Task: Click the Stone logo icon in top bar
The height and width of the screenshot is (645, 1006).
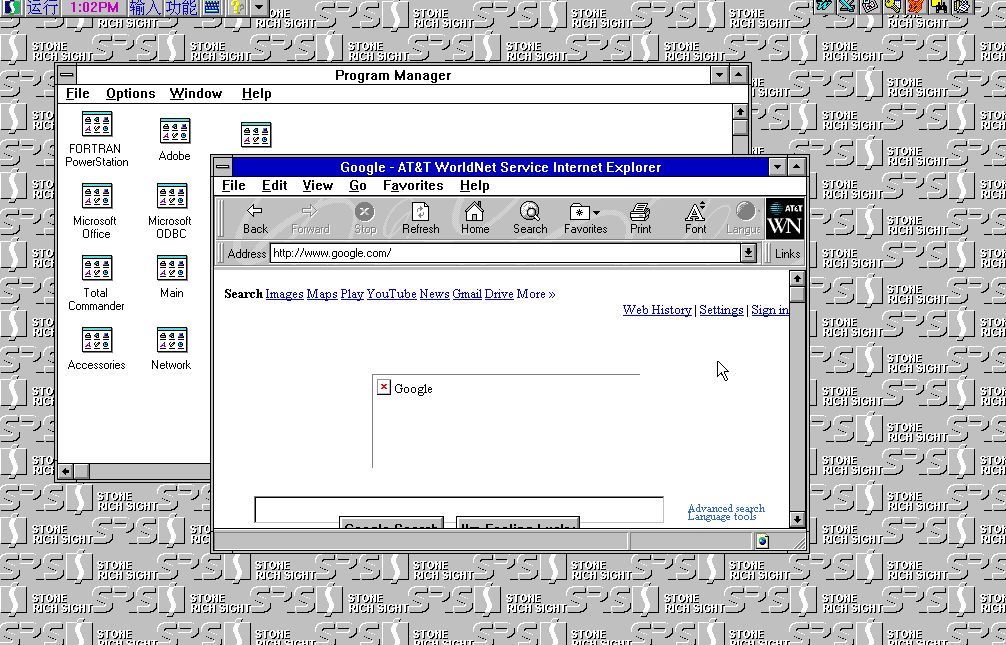Action: pos(12,8)
